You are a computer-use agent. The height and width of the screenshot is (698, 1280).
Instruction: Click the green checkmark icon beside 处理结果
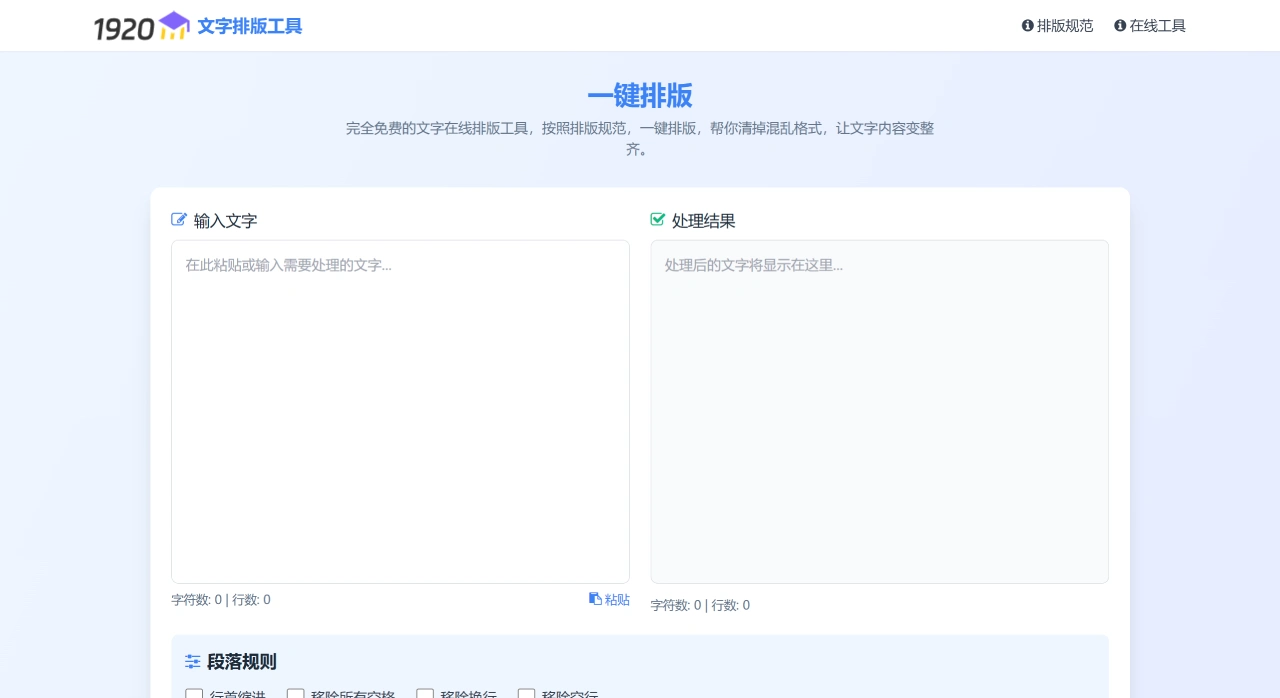[658, 219]
